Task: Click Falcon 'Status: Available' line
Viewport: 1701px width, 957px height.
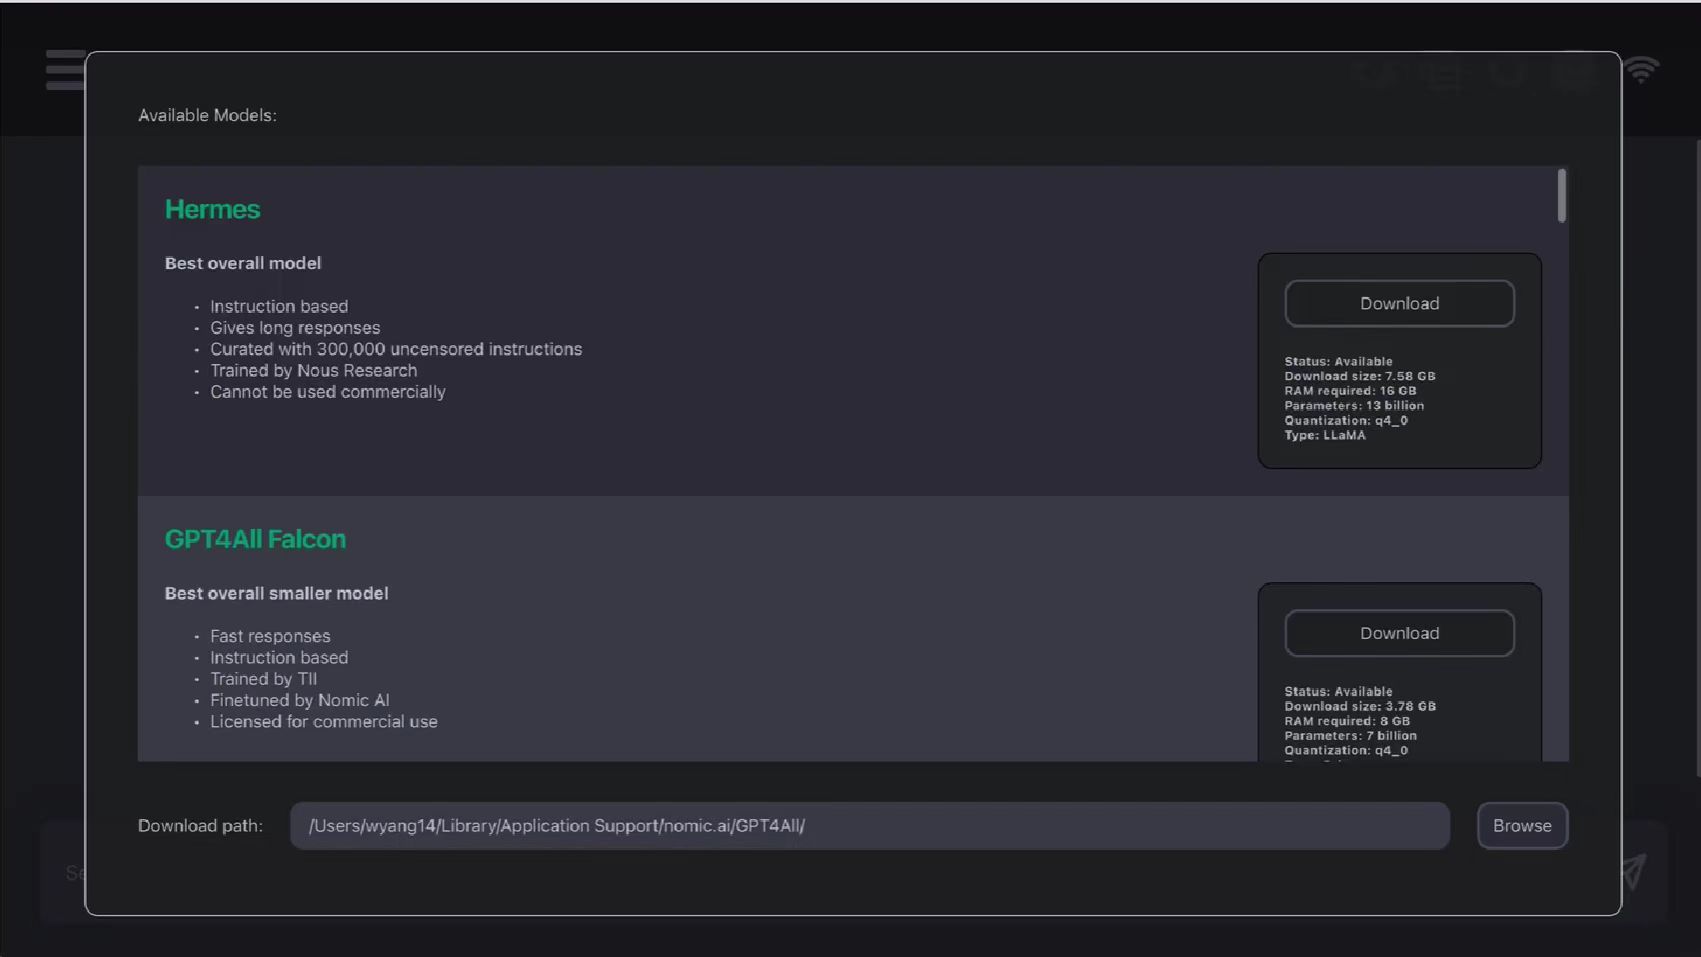Action: 1338,691
